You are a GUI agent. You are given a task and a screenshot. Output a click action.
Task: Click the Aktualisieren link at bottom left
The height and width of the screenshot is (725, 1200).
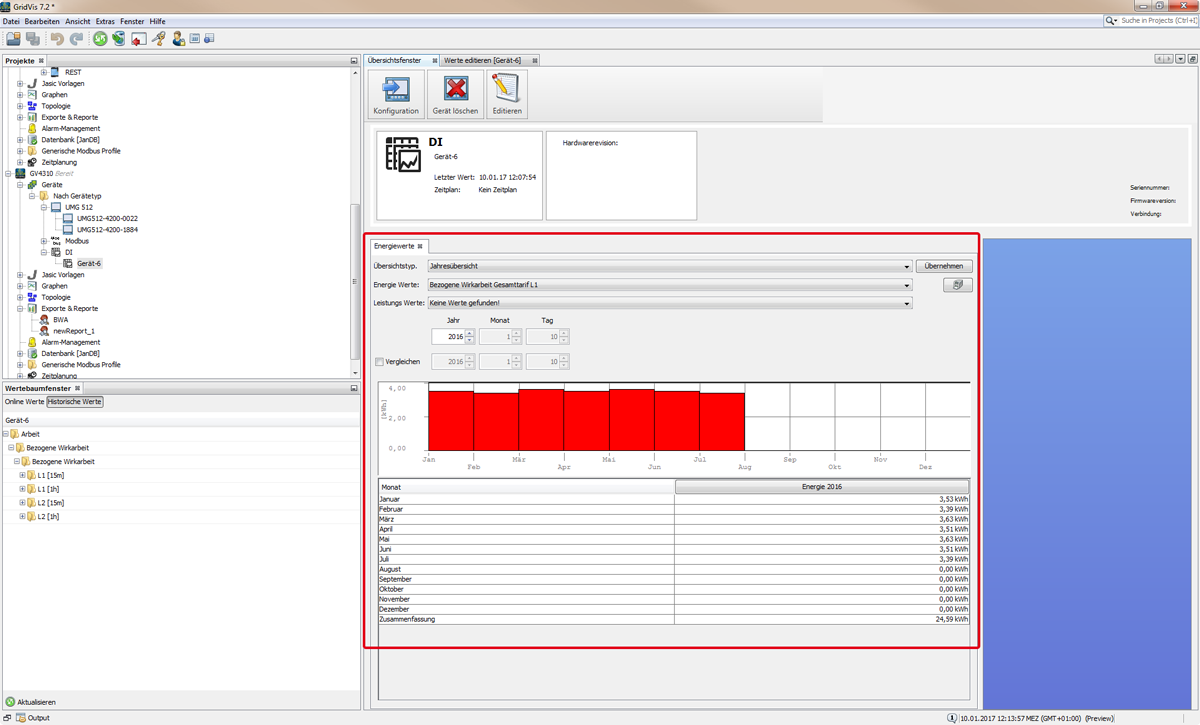point(35,701)
